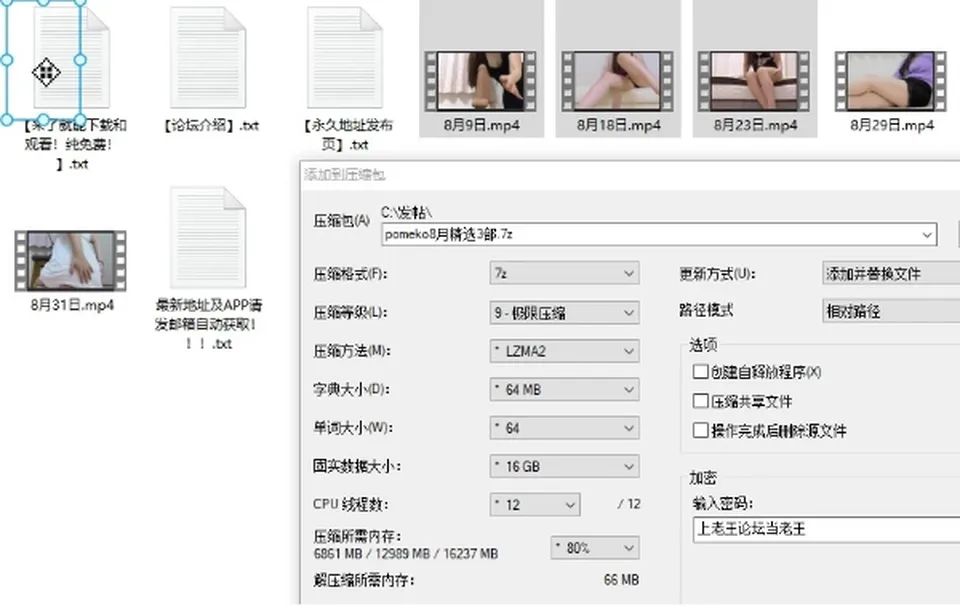
Task: Enable 创建自释放程序 checkbox
Action: (700, 372)
